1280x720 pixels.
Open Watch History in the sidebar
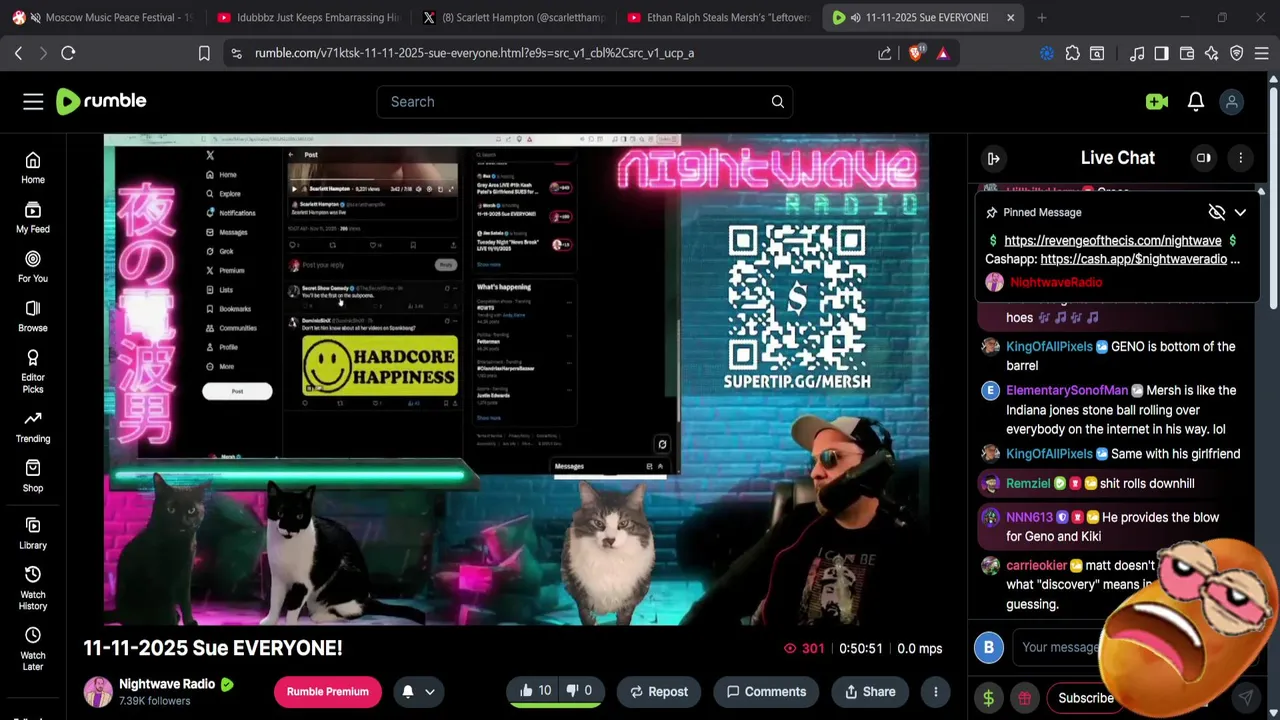33,588
